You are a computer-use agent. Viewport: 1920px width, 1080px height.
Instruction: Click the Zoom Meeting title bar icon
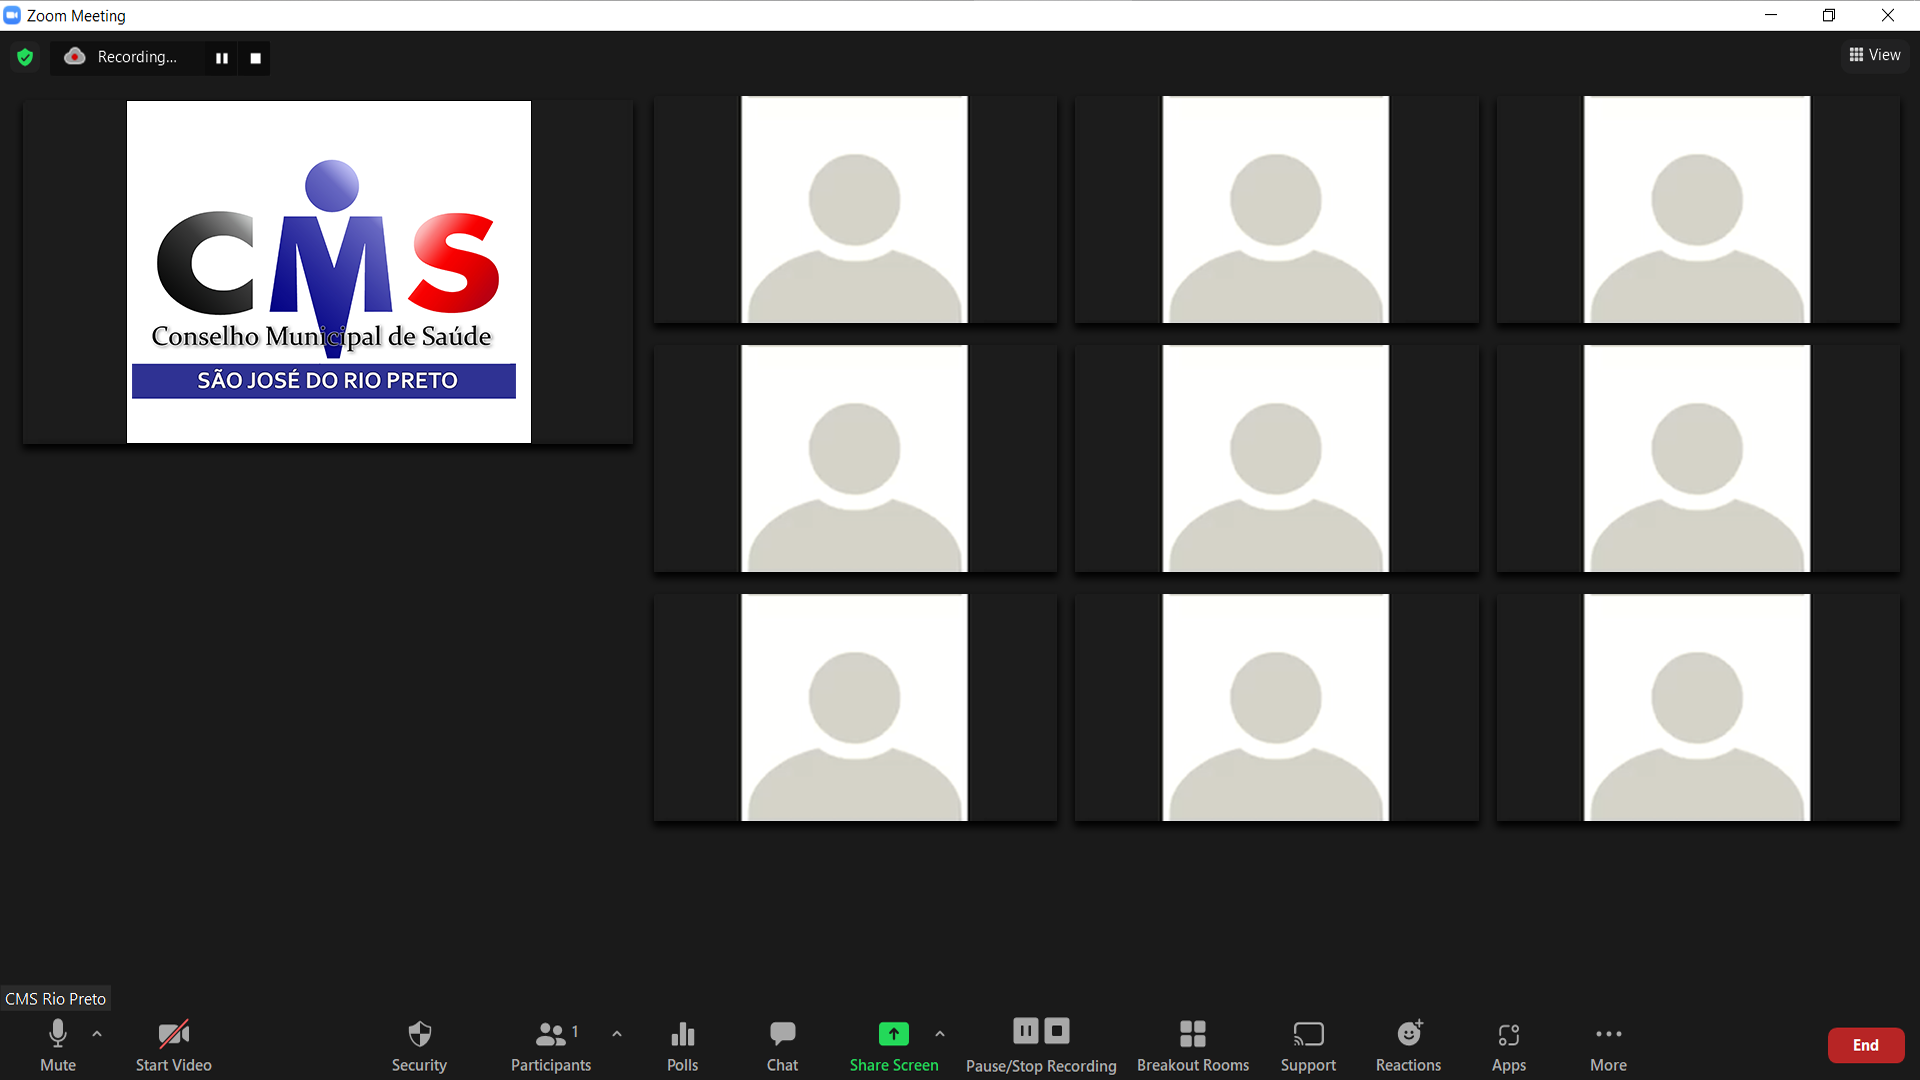[x=12, y=15]
